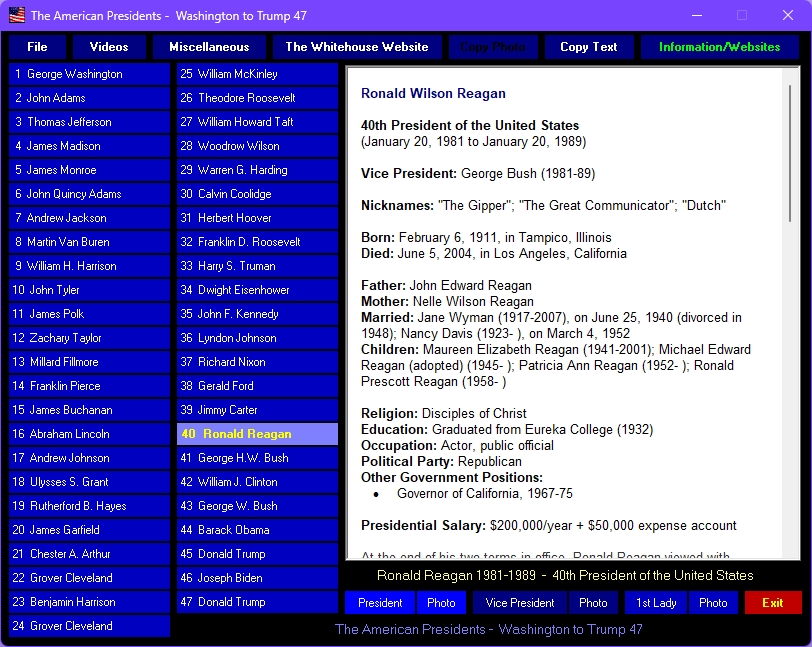The width and height of the screenshot is (812, 647).
Task: Choose 42 William J. Clinton
Action: coord(257,482)
